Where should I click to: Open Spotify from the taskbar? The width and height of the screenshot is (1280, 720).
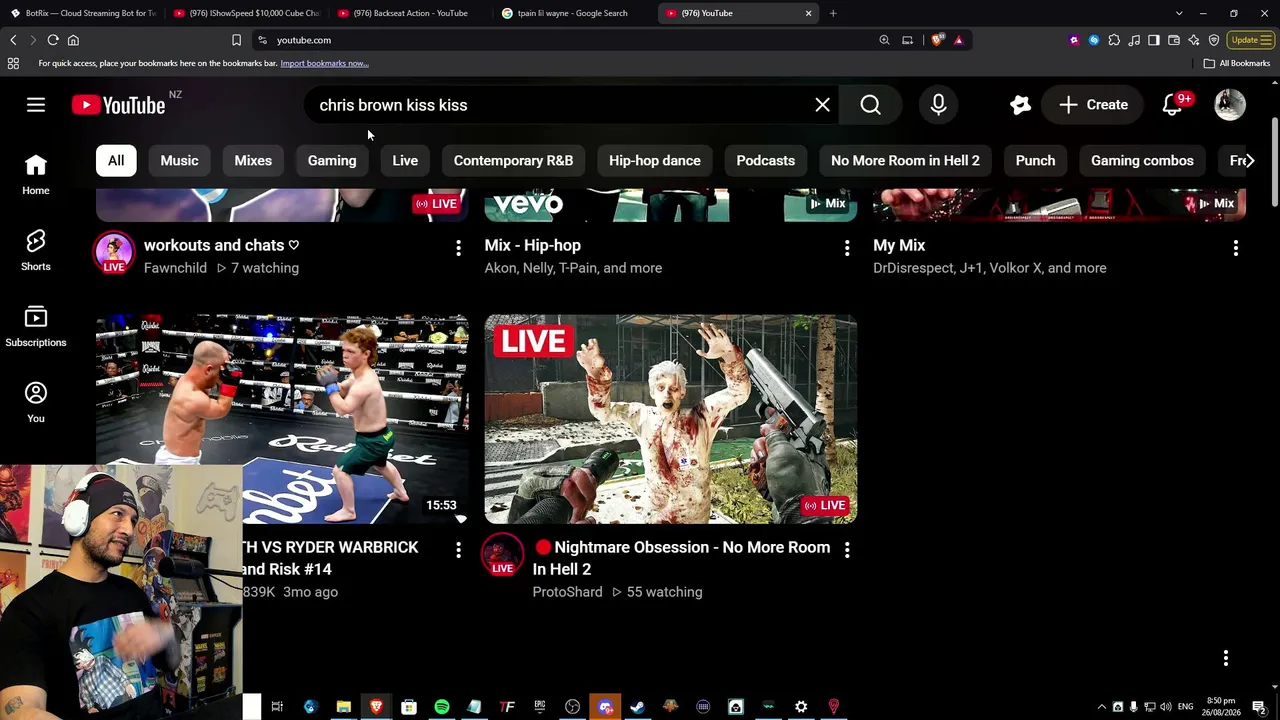coord(441,707)
